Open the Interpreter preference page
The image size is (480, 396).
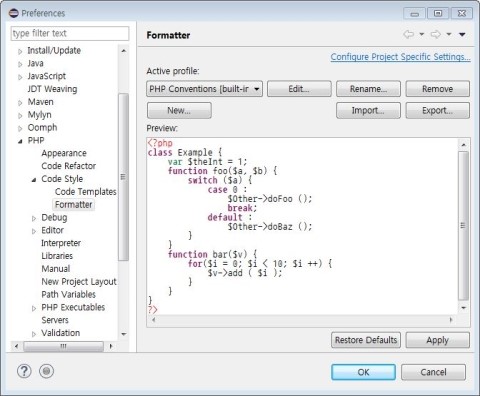click(61, 243)
